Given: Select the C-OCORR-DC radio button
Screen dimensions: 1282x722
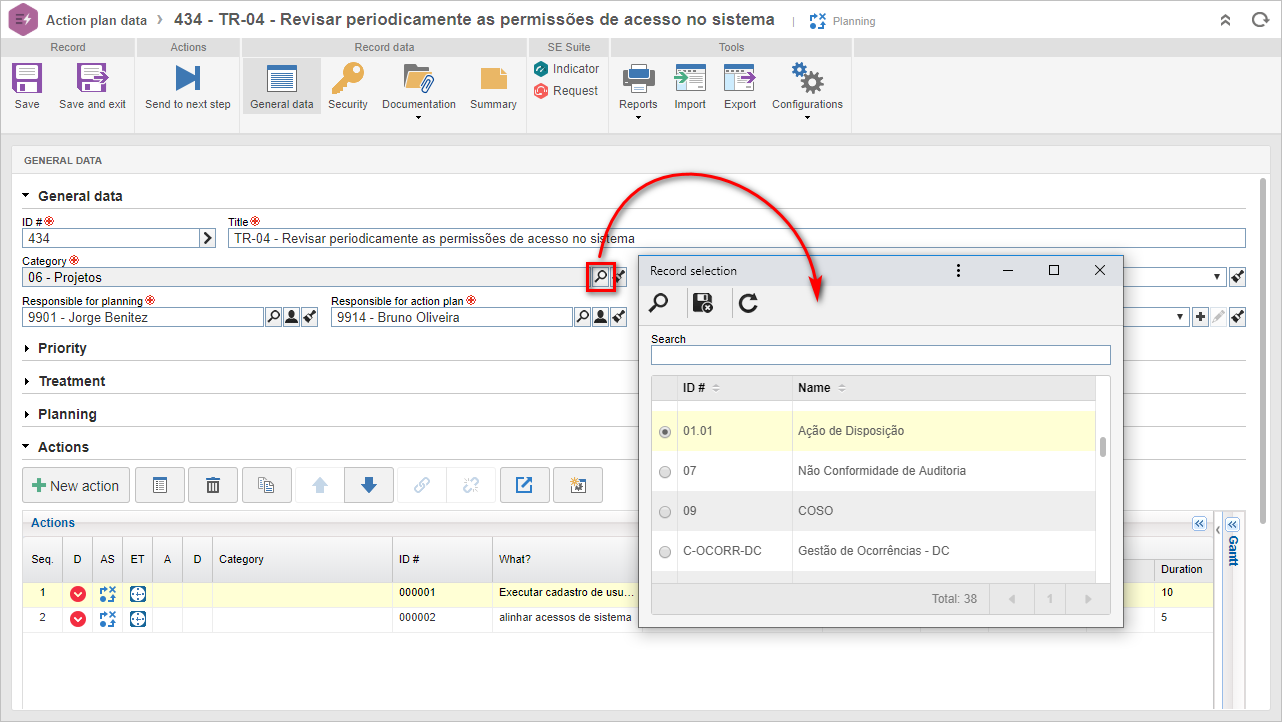Looking at the screenshot, I should click(x=665, y=552).
